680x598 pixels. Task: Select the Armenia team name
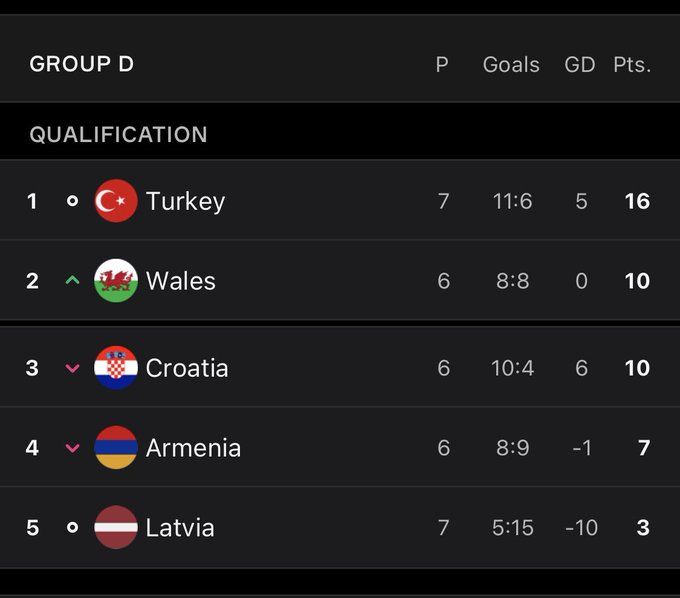point(193,448)
